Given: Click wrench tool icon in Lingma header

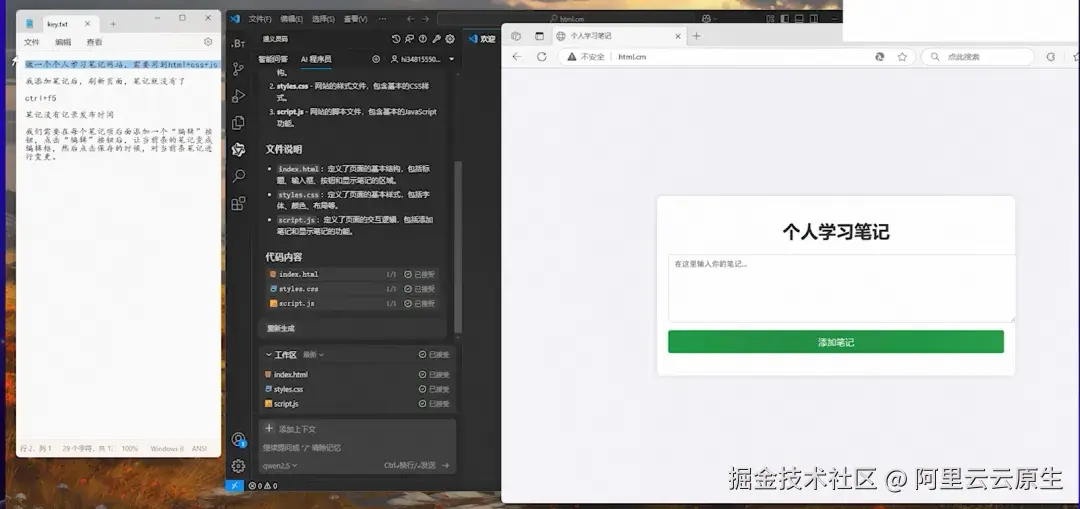Looking at the screenshot, I should (436, 39).
